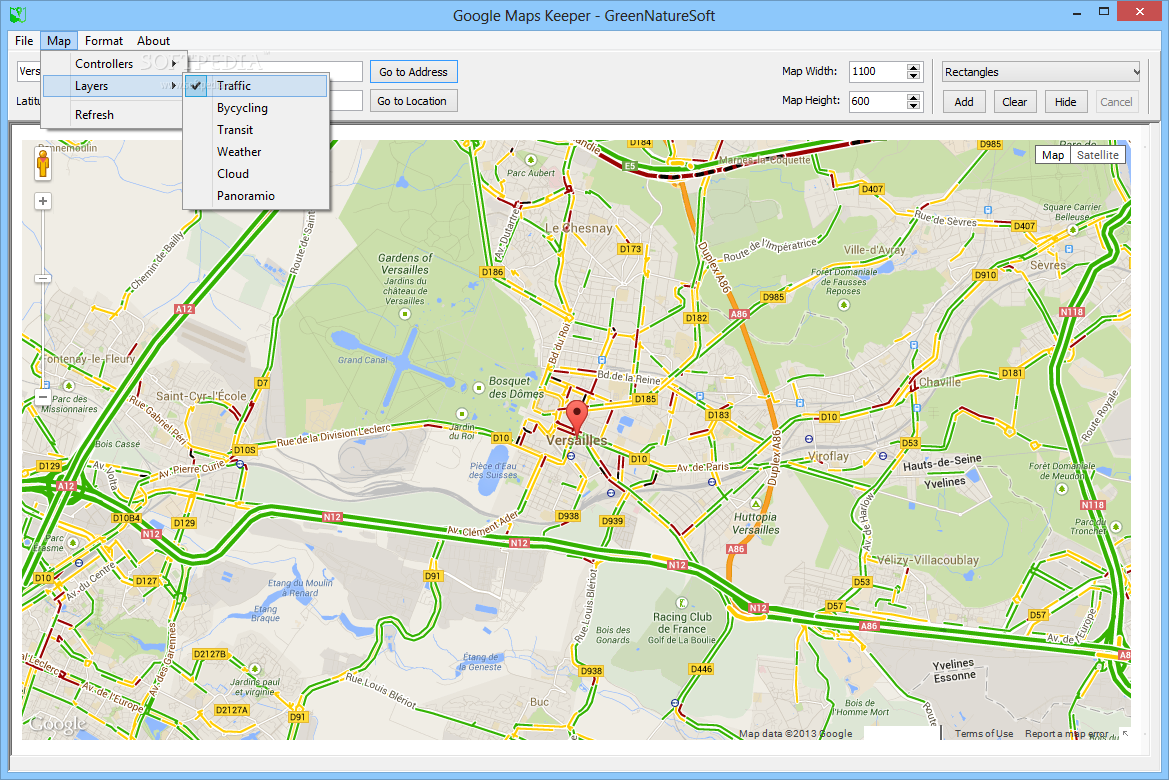Increase Map Width with up arrow
The width and height of the screenshot is (1169, 780).
(x=914, y=67)
